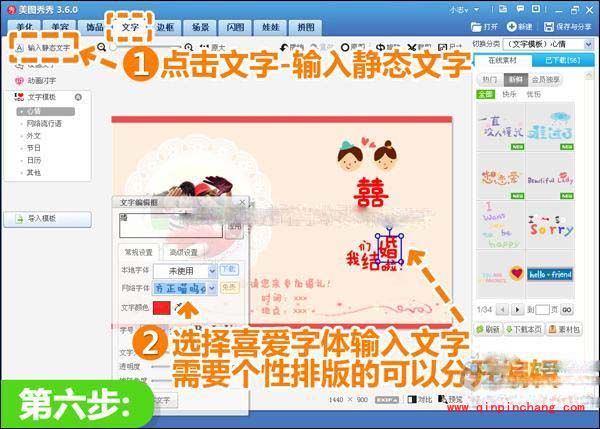This screenshot has width=600, height=429.
Task: Open the 娃娃 tab
Action: pyautogui.click(x=271, y=27)
